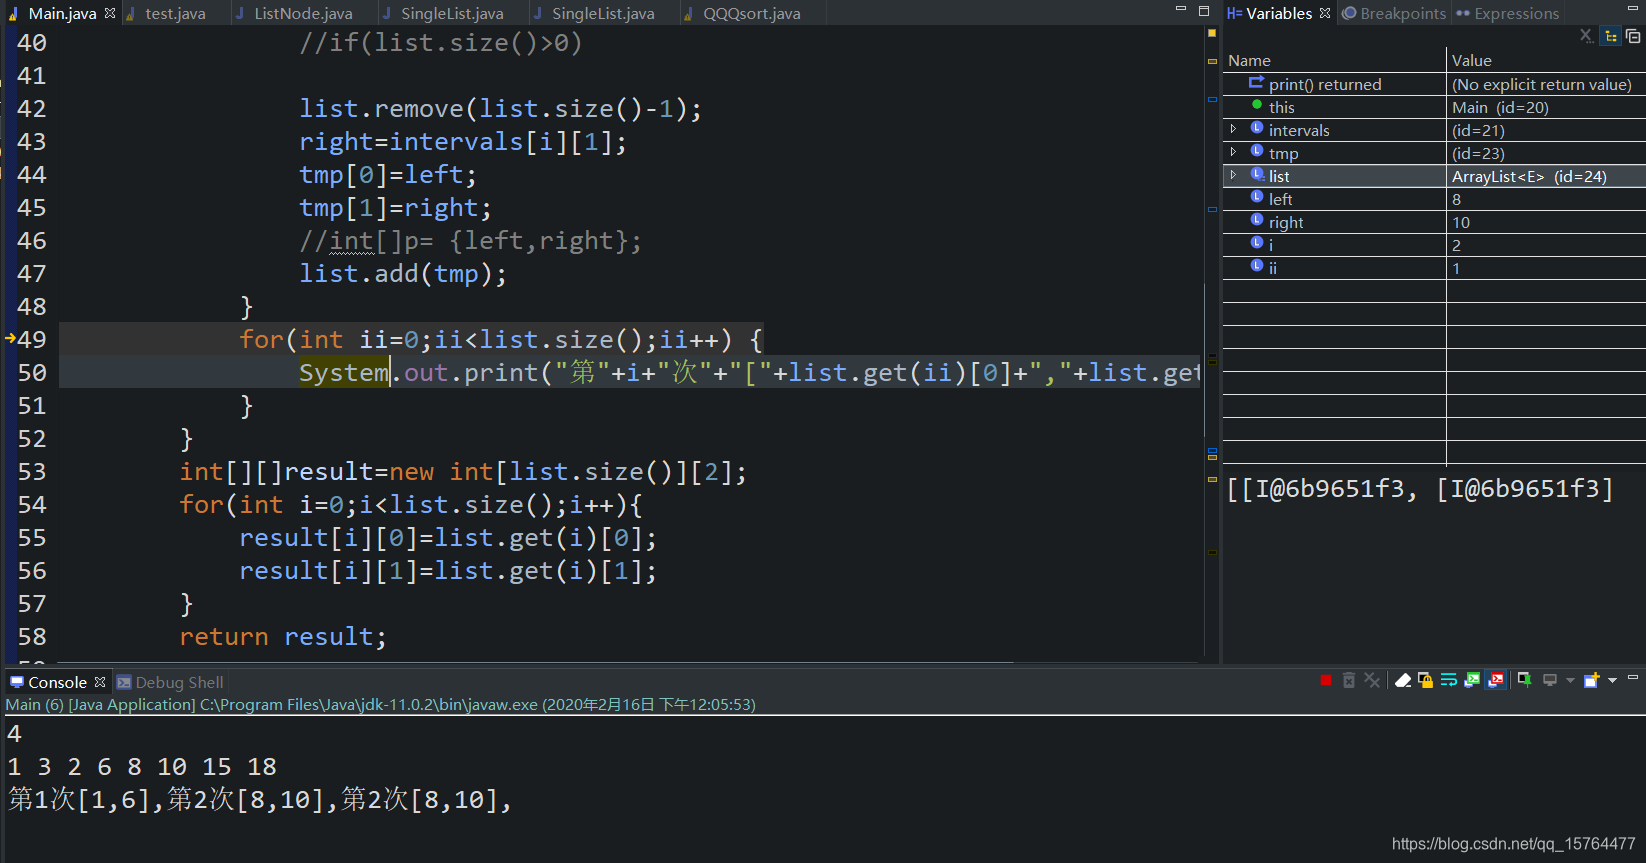Select the 'ii' variable row
1646x863 pixels.
click(x=1434, y=268)
